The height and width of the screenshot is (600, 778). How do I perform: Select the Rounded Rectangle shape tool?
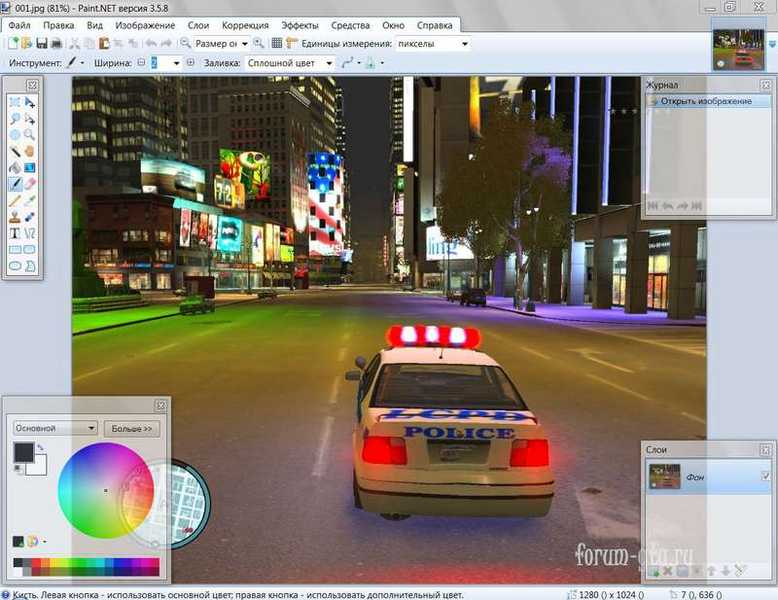(30, 250)
